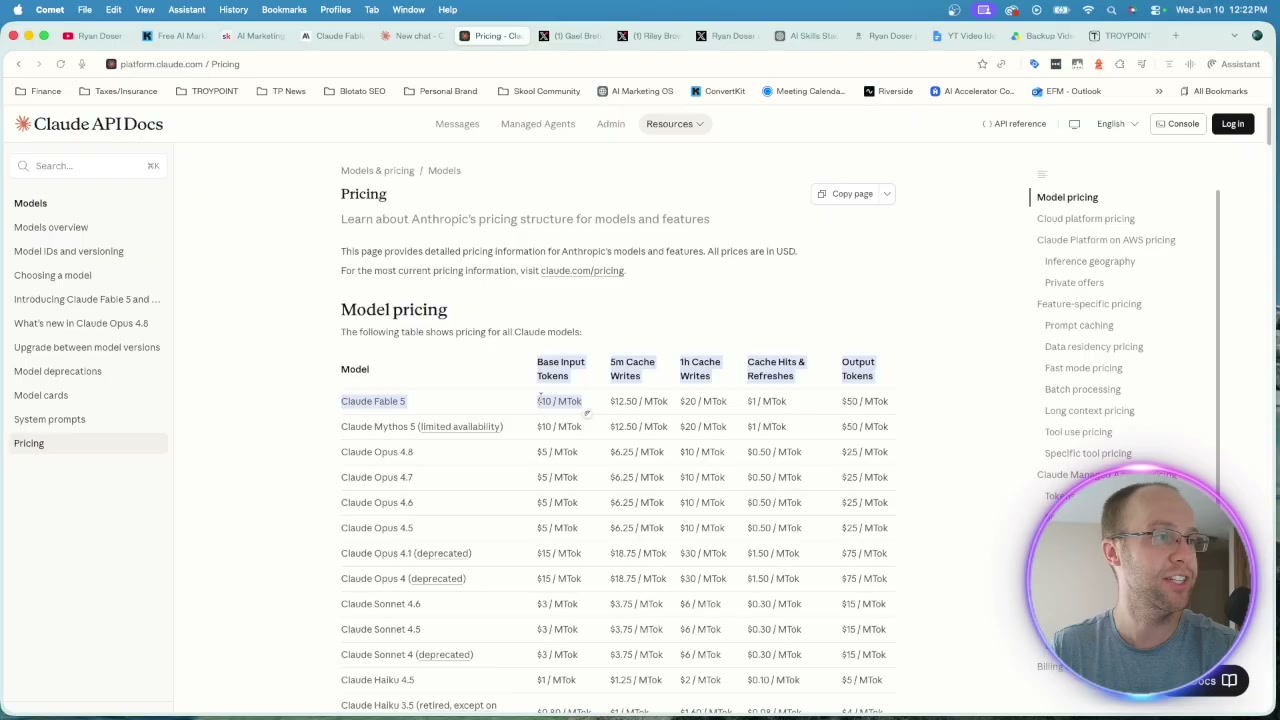Open the extensions puzzle-piece menu
Viewport: 1280px width, 720px height.
pyautogui.click(x=1120, y=64)
